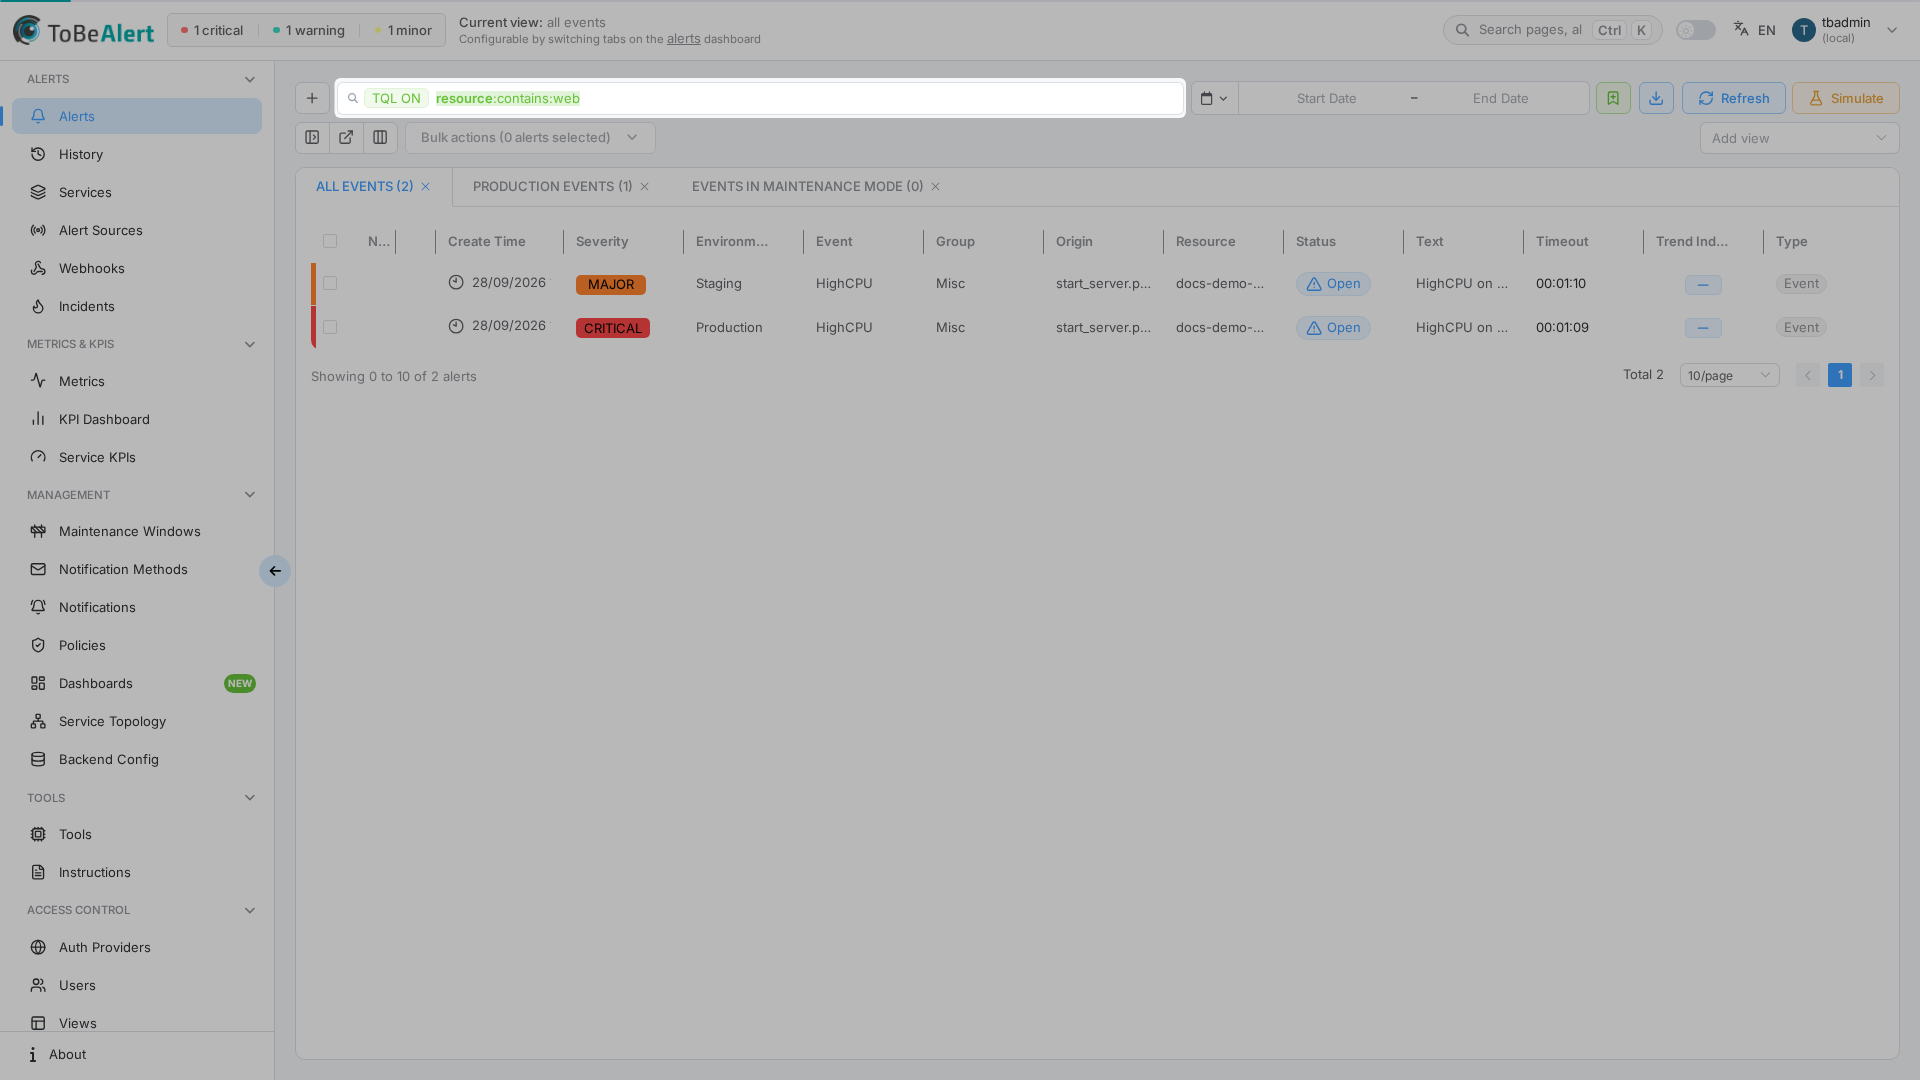This screenshot has height=1080, width=1920.
Task: Click the plus add filter icon
Action: (x=312, y=98)
